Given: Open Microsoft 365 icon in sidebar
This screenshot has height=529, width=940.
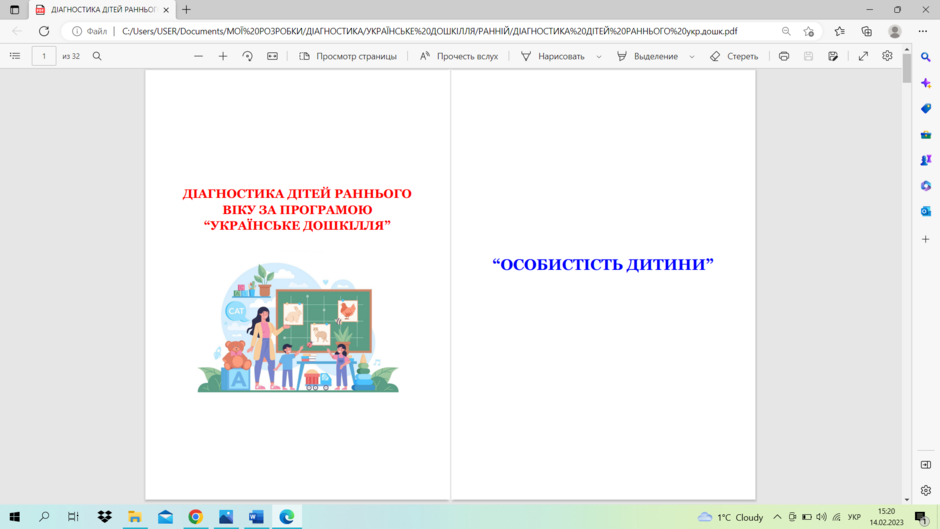Looking at the screenshot, I should tap(926, 186).
